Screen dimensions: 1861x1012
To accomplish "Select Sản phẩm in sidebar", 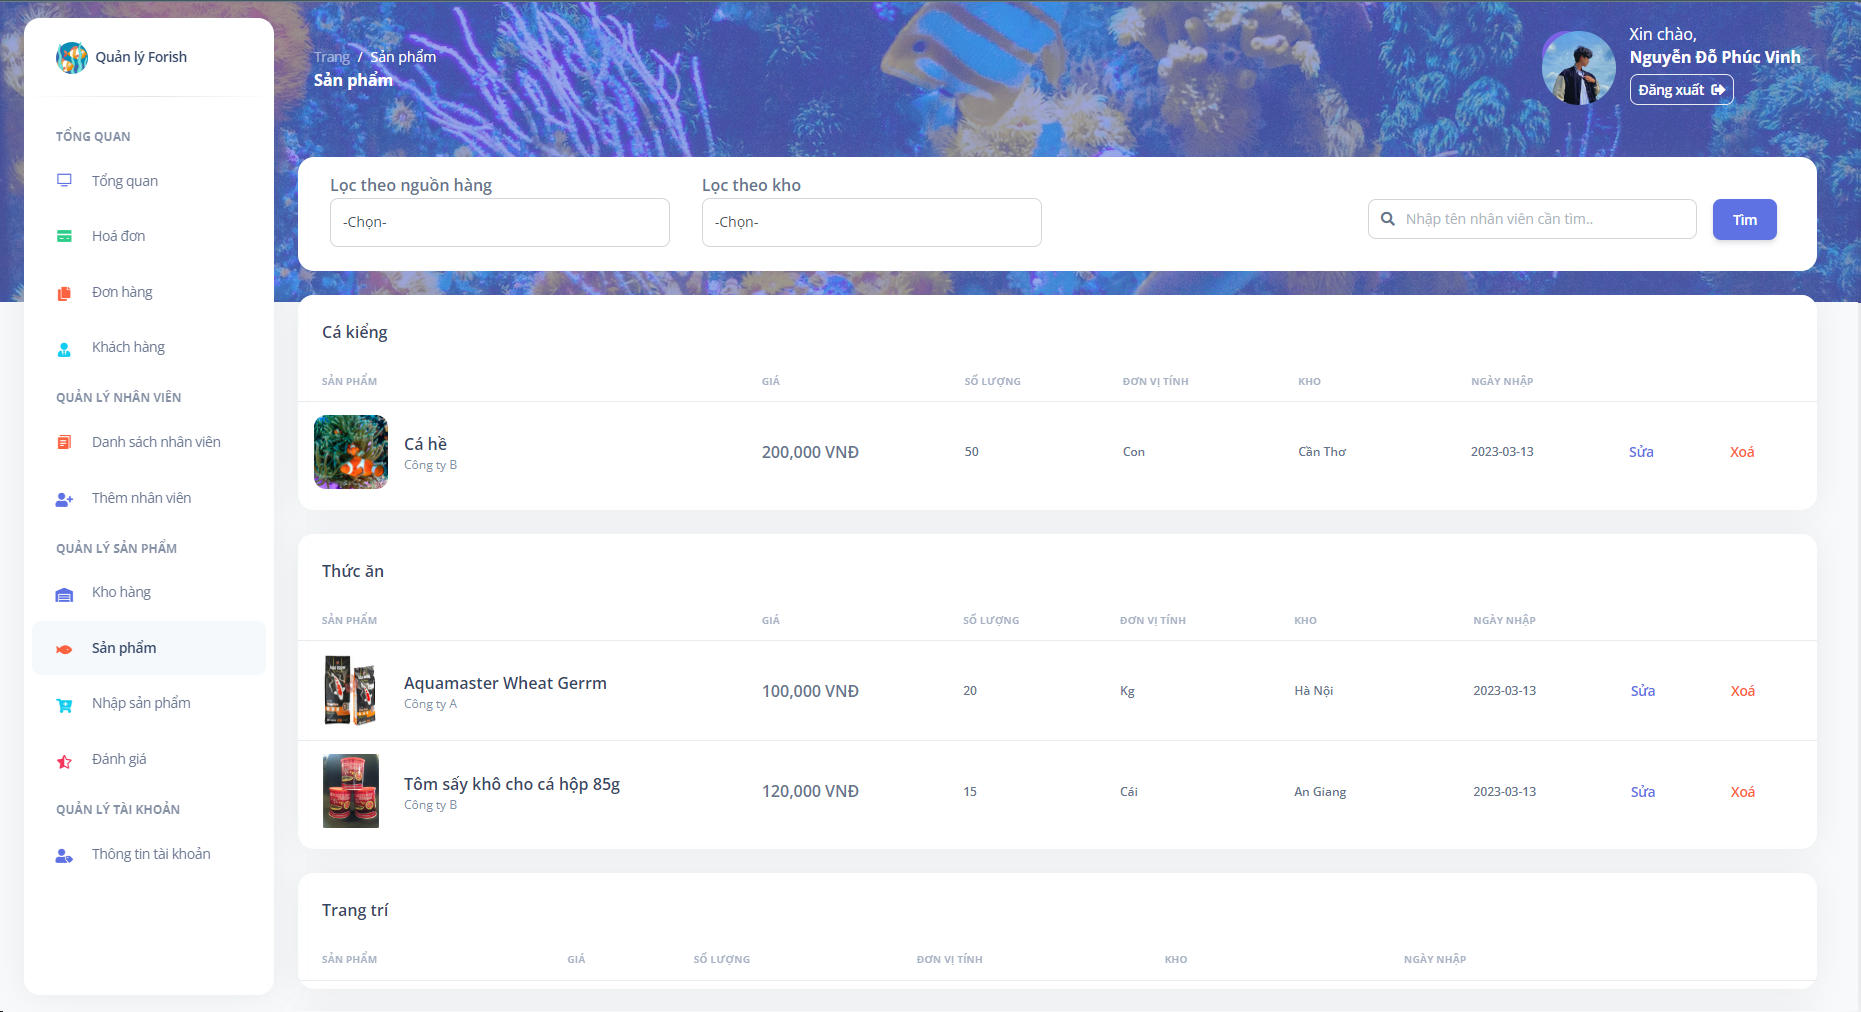I will pyautogui.click(x=149, y=648).
